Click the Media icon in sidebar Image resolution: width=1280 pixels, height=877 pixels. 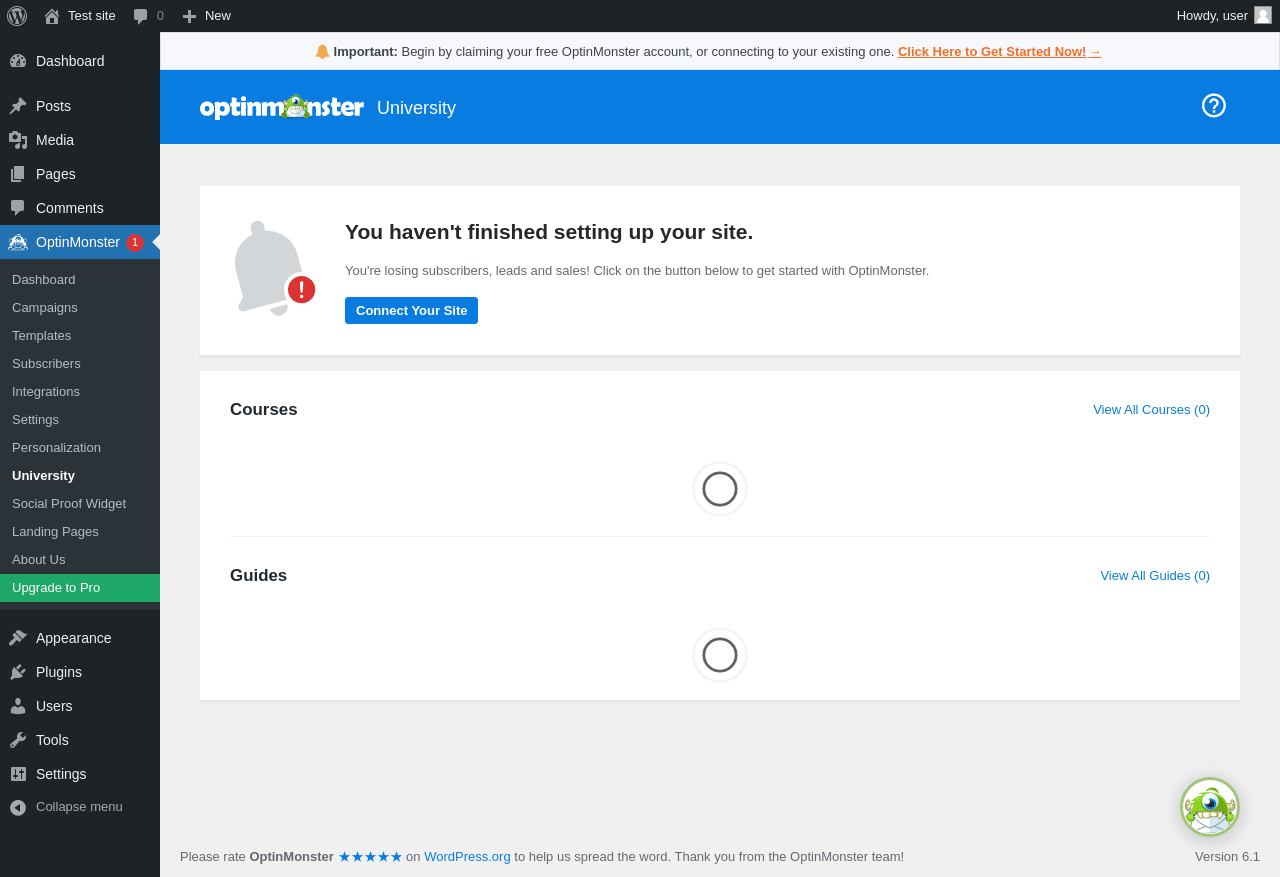point(18,140)
